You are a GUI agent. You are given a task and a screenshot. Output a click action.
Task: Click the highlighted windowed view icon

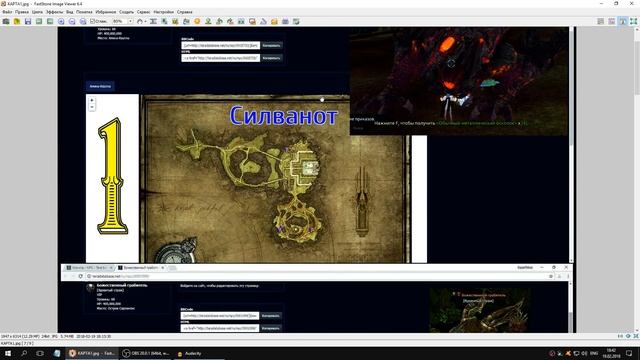[x=622, y=21]
